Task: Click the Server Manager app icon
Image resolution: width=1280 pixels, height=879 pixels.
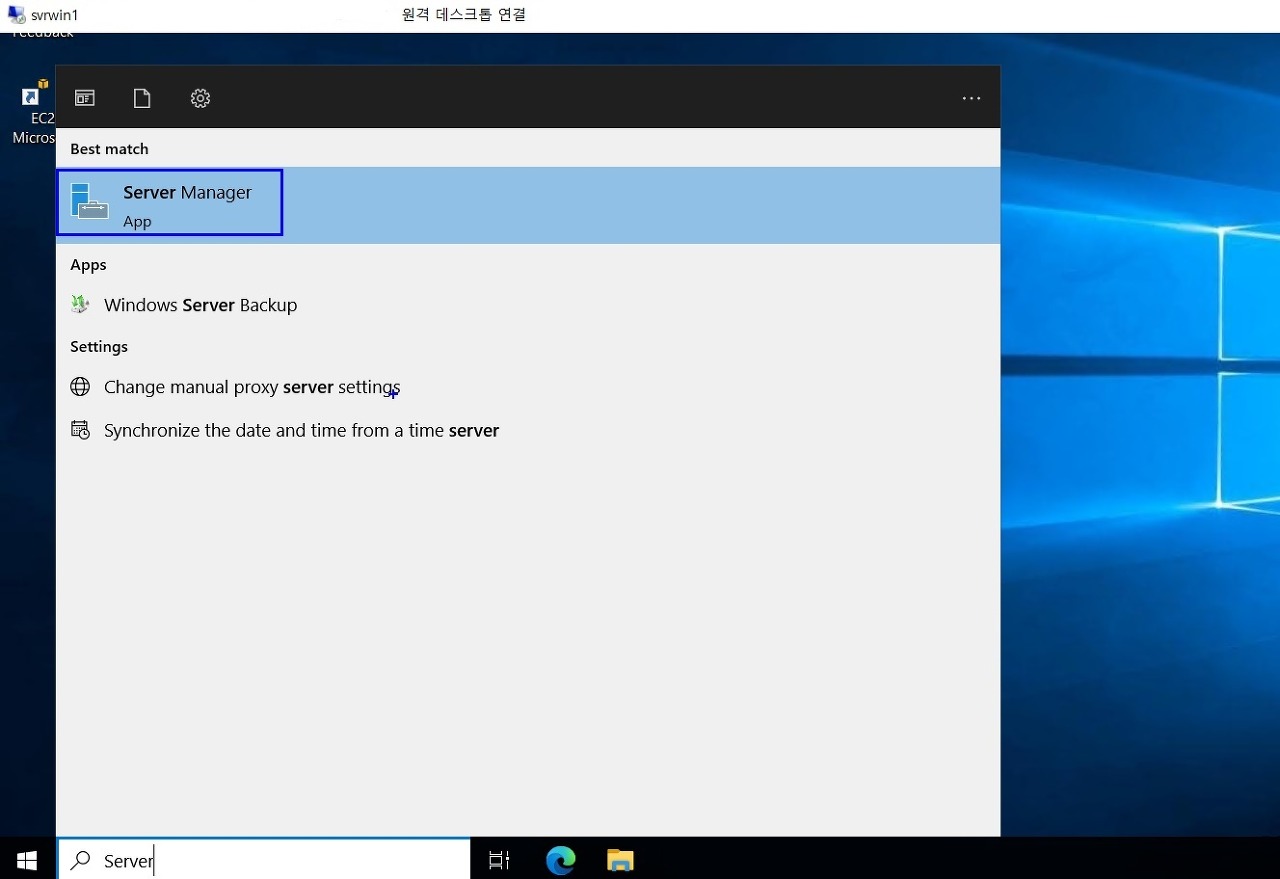Action: 90,201
